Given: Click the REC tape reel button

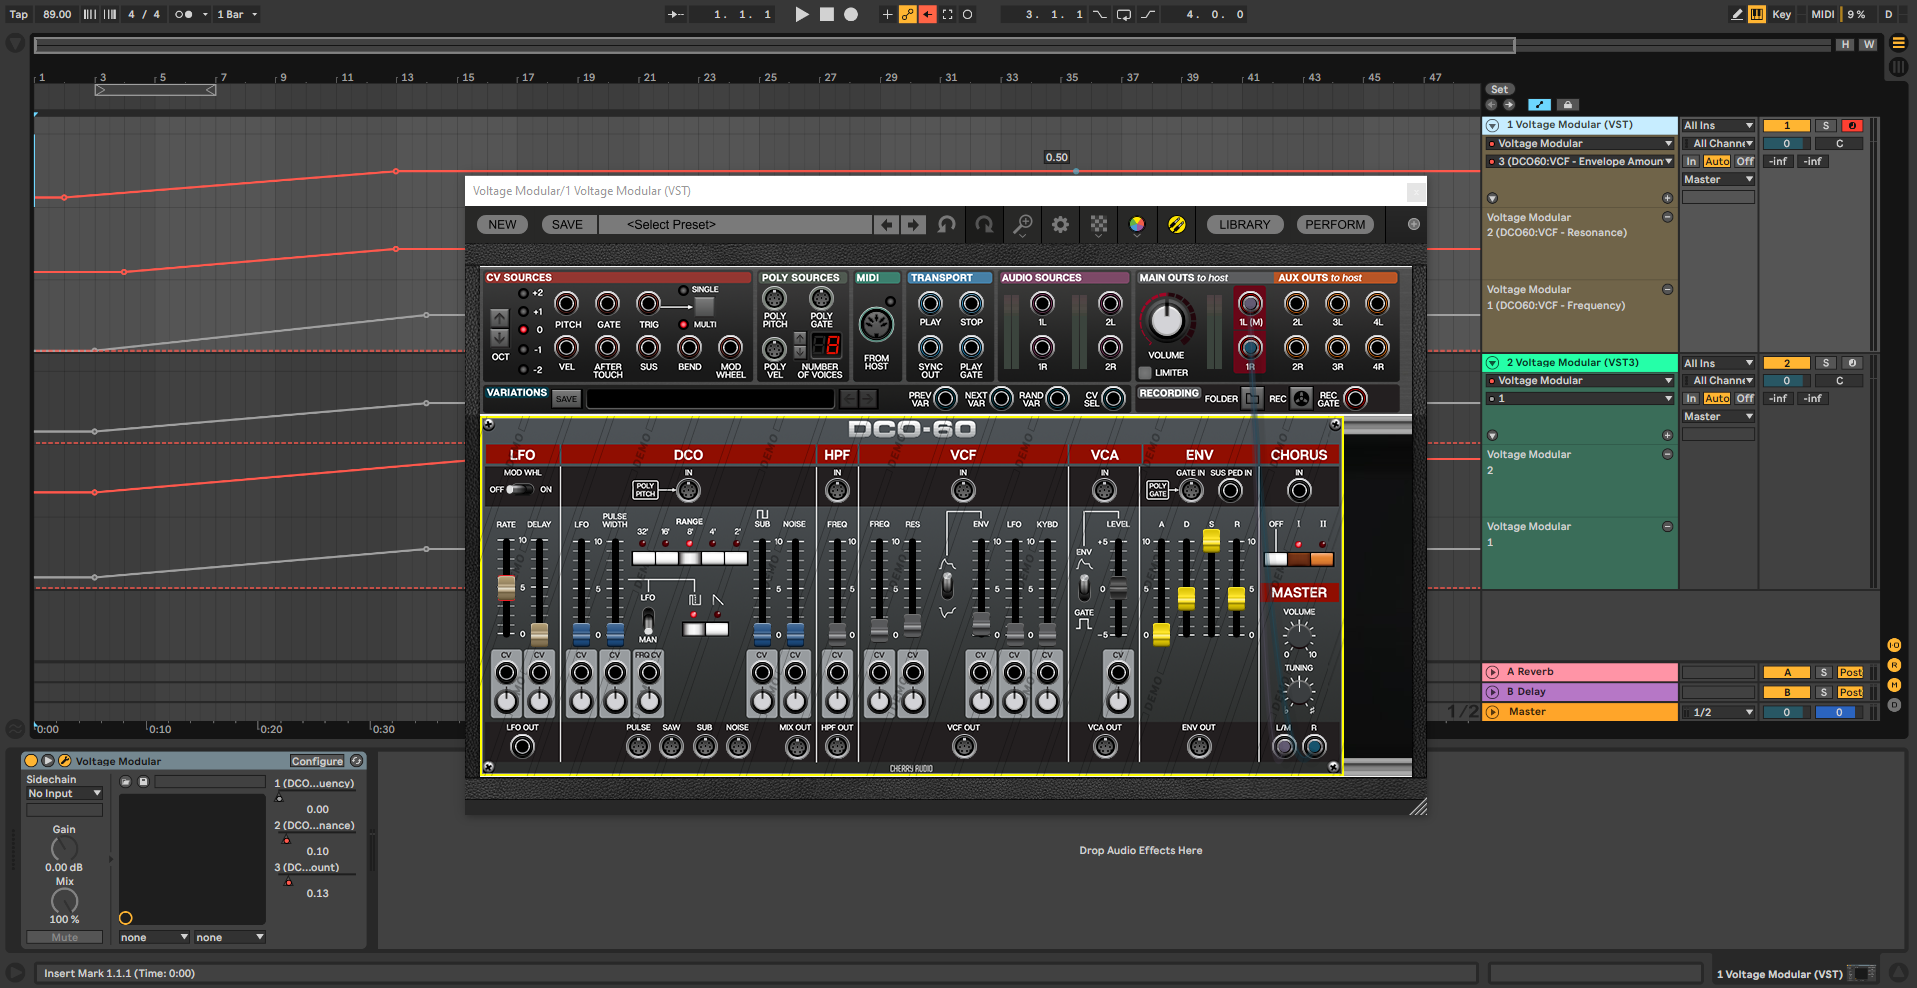Looking at the screenshot, I should 1301,398.
